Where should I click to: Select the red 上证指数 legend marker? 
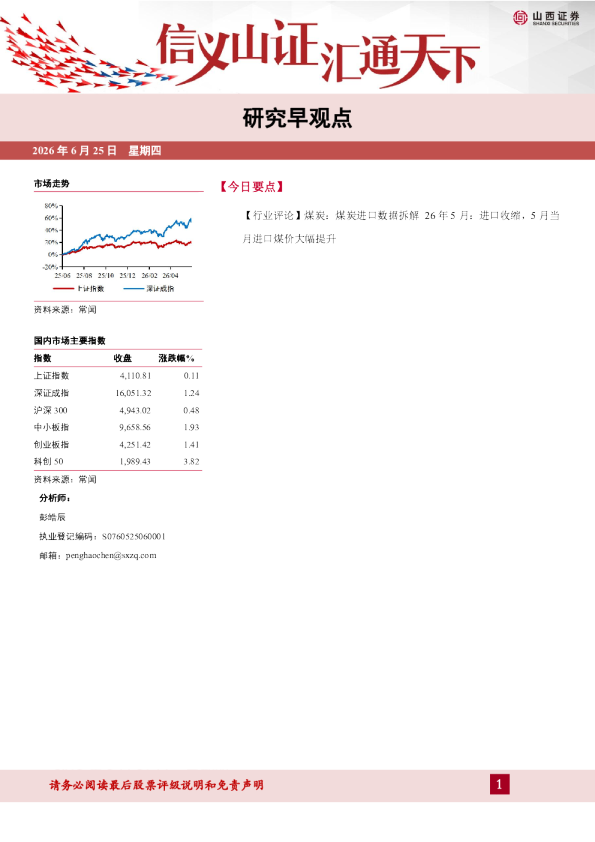[63, 289]
